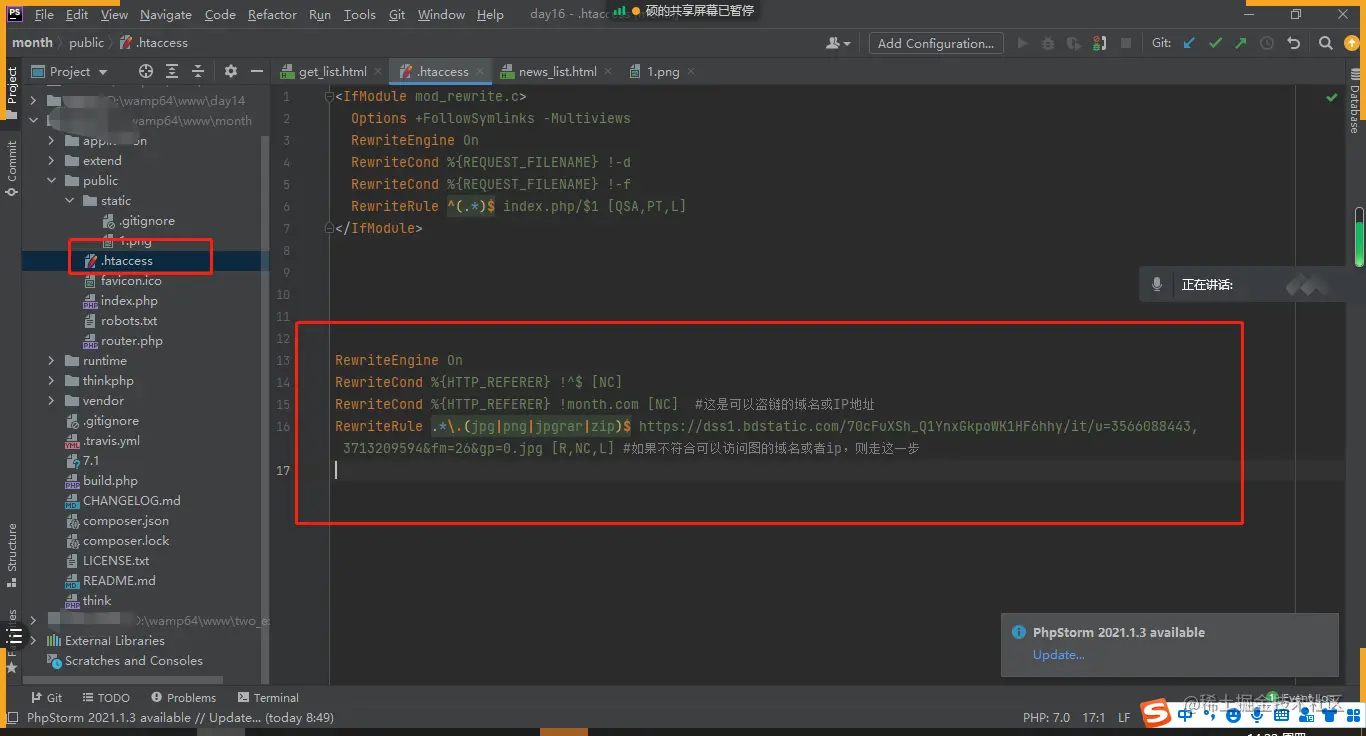Hide the Project panel with minus icon
This screenshot has height=736, width=1366.
tap(257, 71)
